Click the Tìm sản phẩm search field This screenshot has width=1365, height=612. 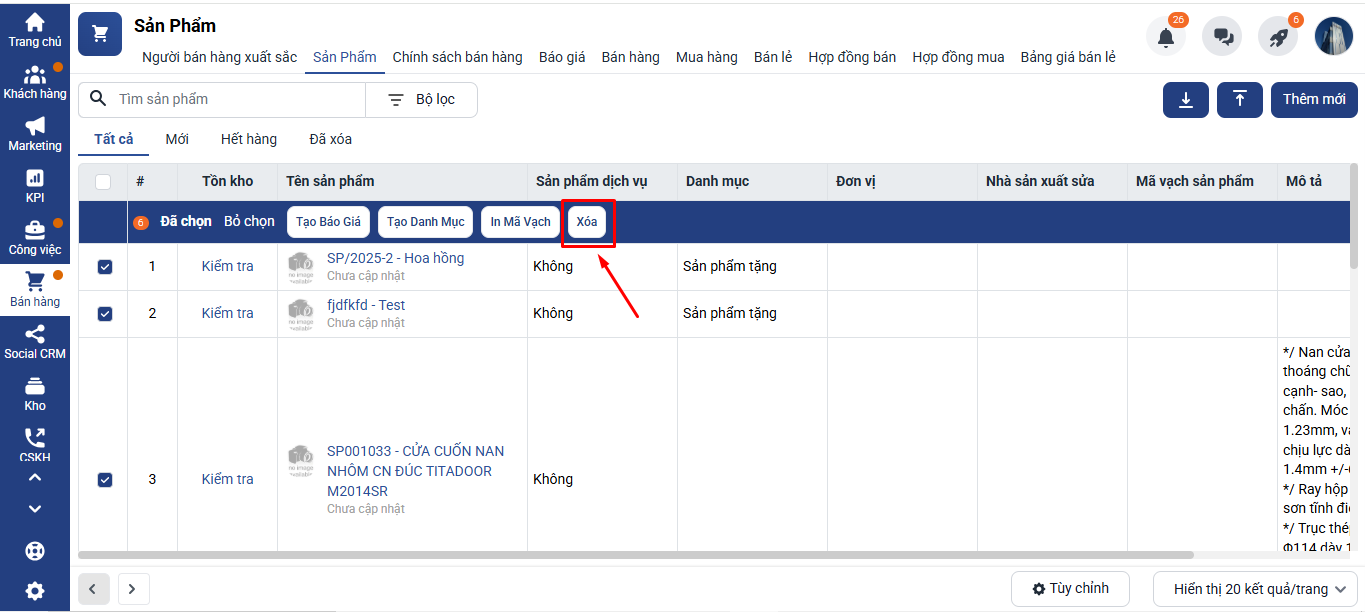[x=235, y=100]
